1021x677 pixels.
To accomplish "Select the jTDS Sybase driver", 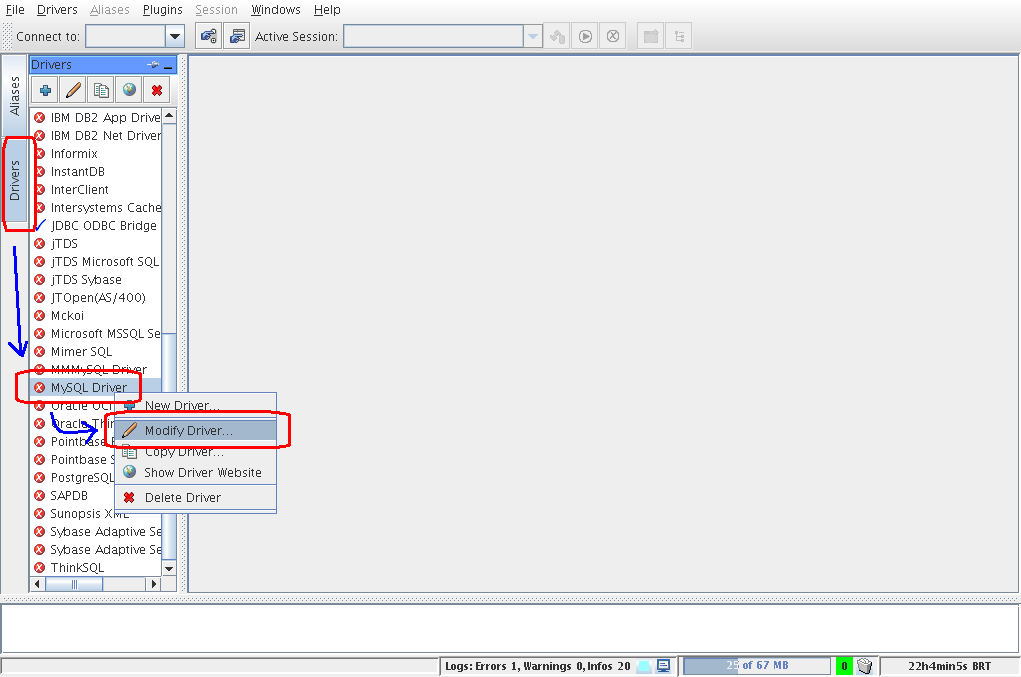I will [96, 280].
